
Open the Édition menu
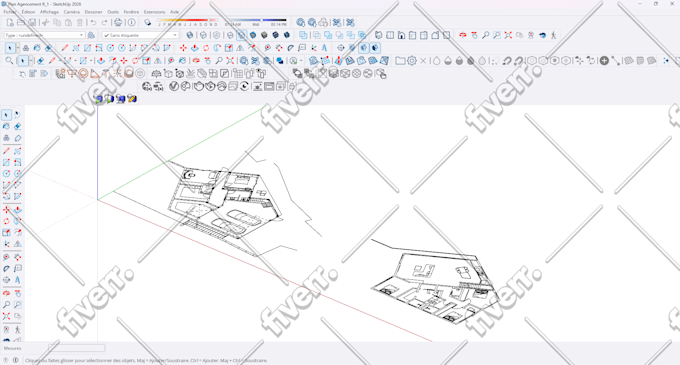(28, 12)
